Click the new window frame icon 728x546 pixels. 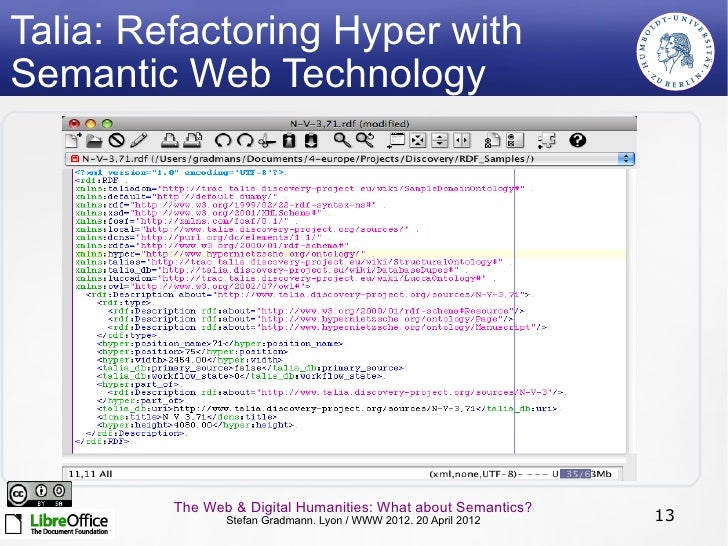tap(396, 140)
